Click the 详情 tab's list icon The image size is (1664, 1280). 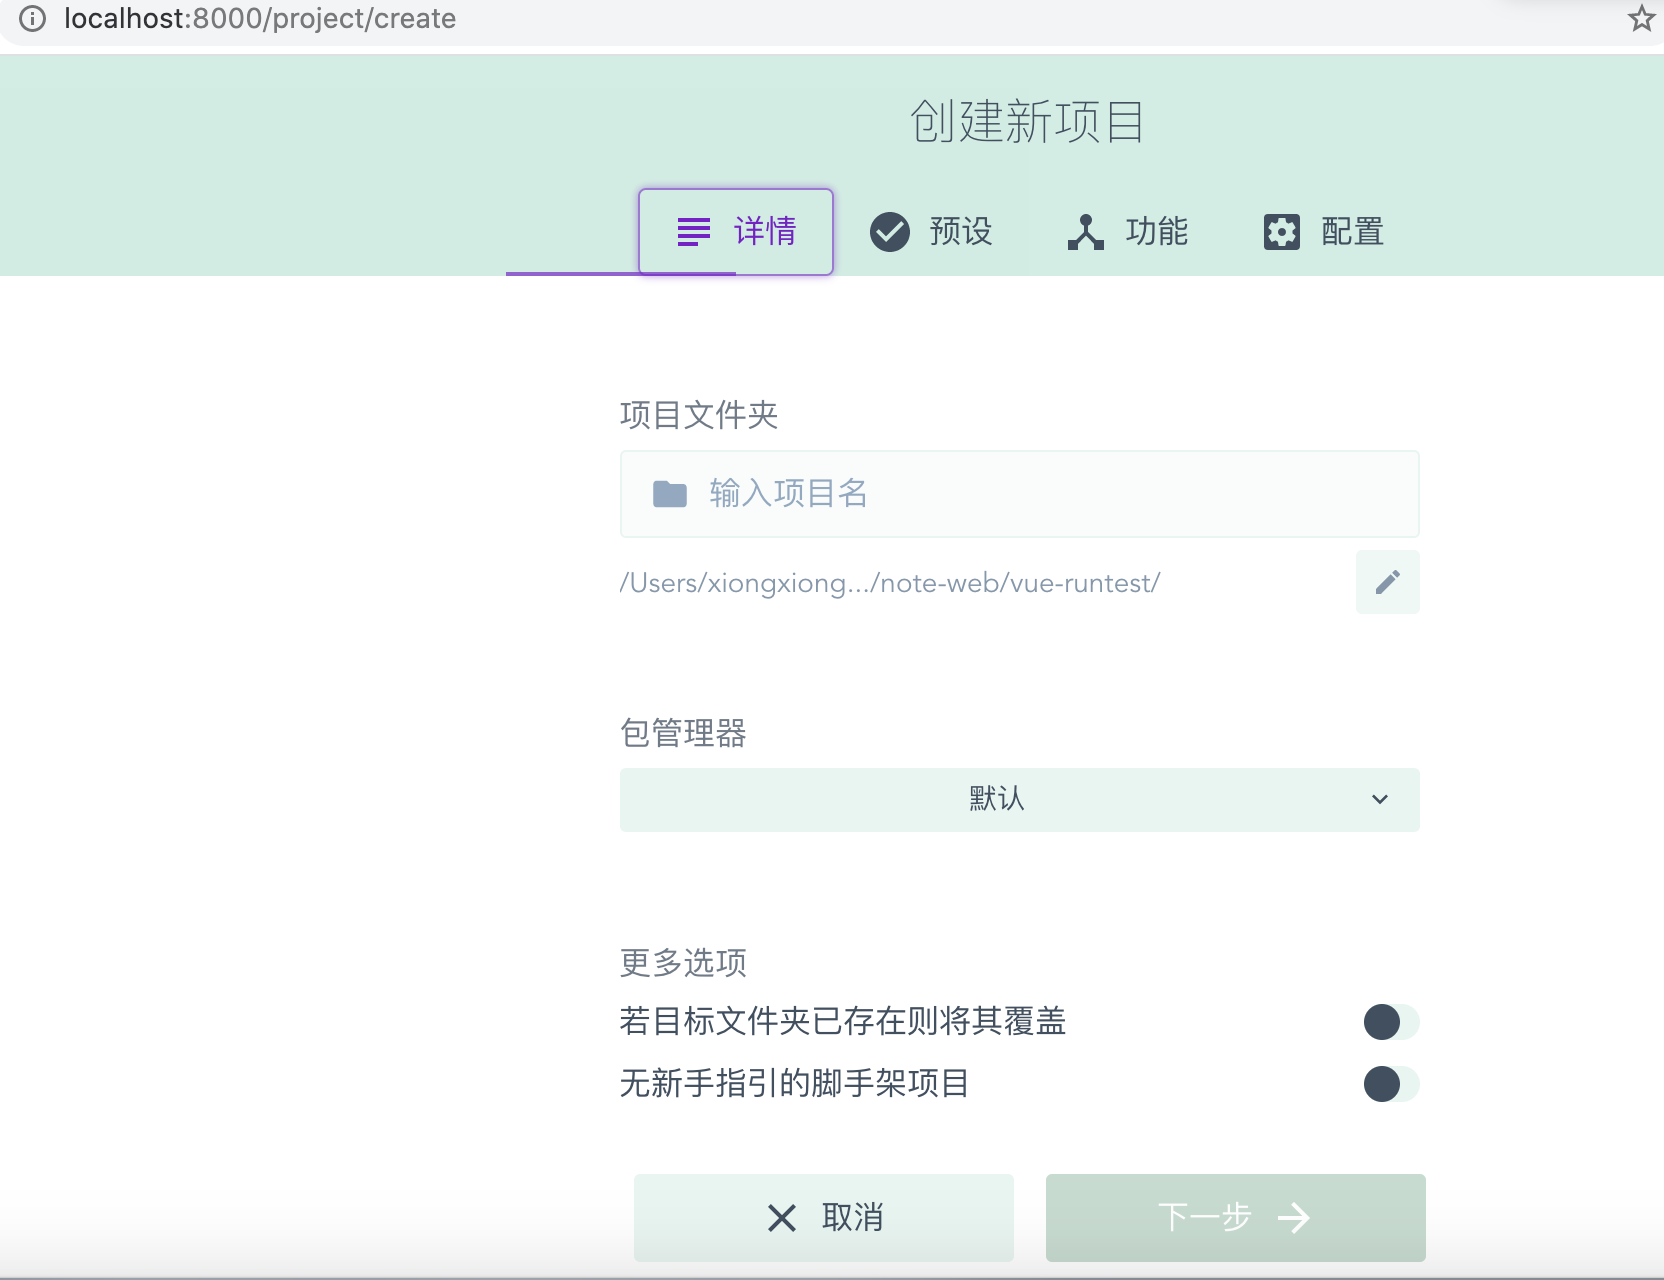pyautogui.click(x=692, y=231)
